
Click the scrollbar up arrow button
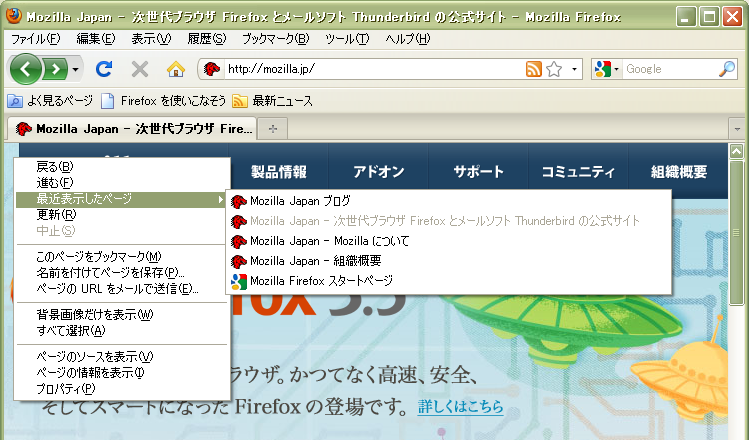737,151
